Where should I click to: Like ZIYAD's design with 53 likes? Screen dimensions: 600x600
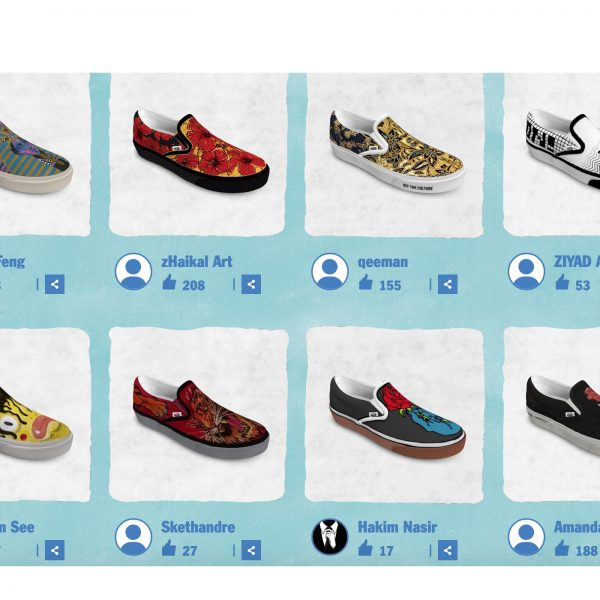562,282
